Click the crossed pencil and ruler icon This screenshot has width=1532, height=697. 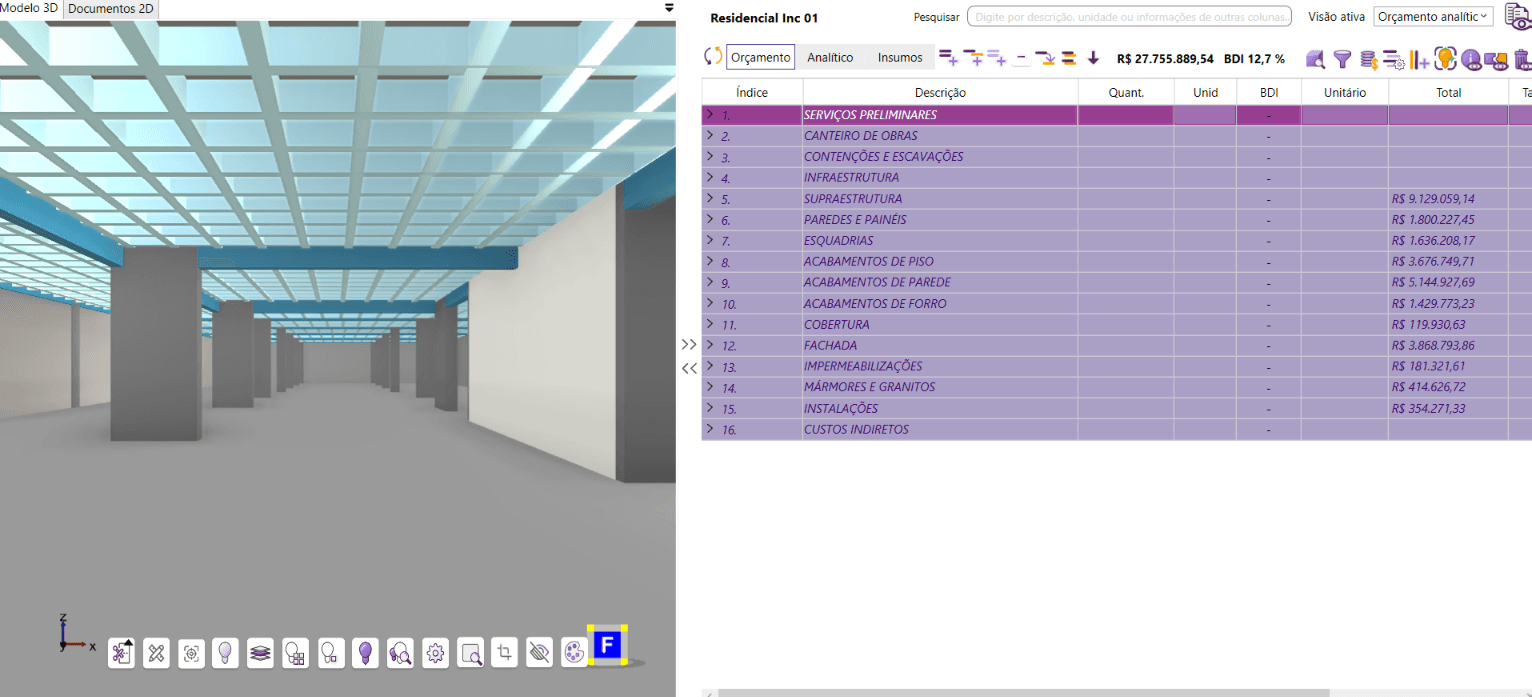pos(156,653)
